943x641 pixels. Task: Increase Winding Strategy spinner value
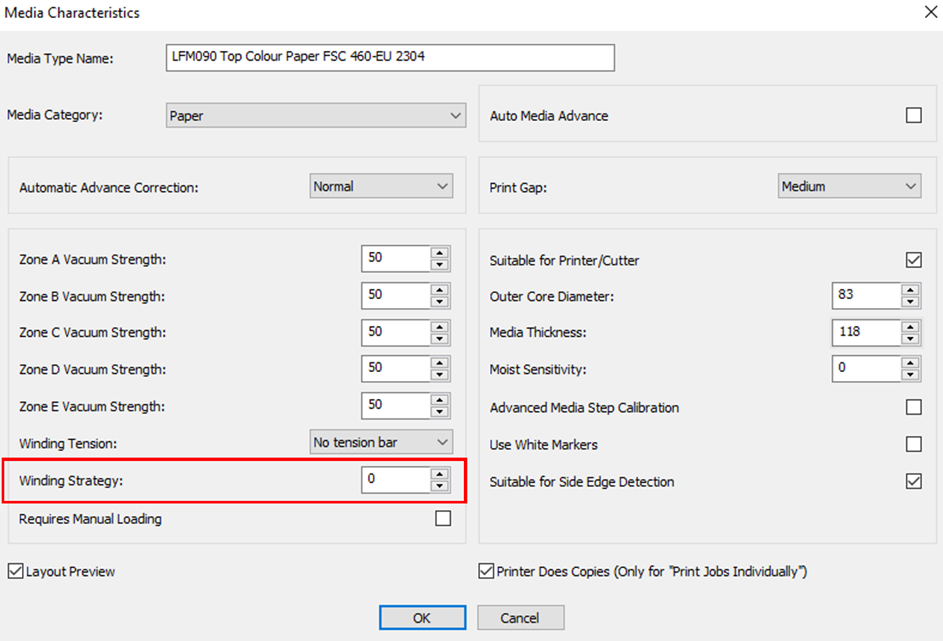(440, 474)
